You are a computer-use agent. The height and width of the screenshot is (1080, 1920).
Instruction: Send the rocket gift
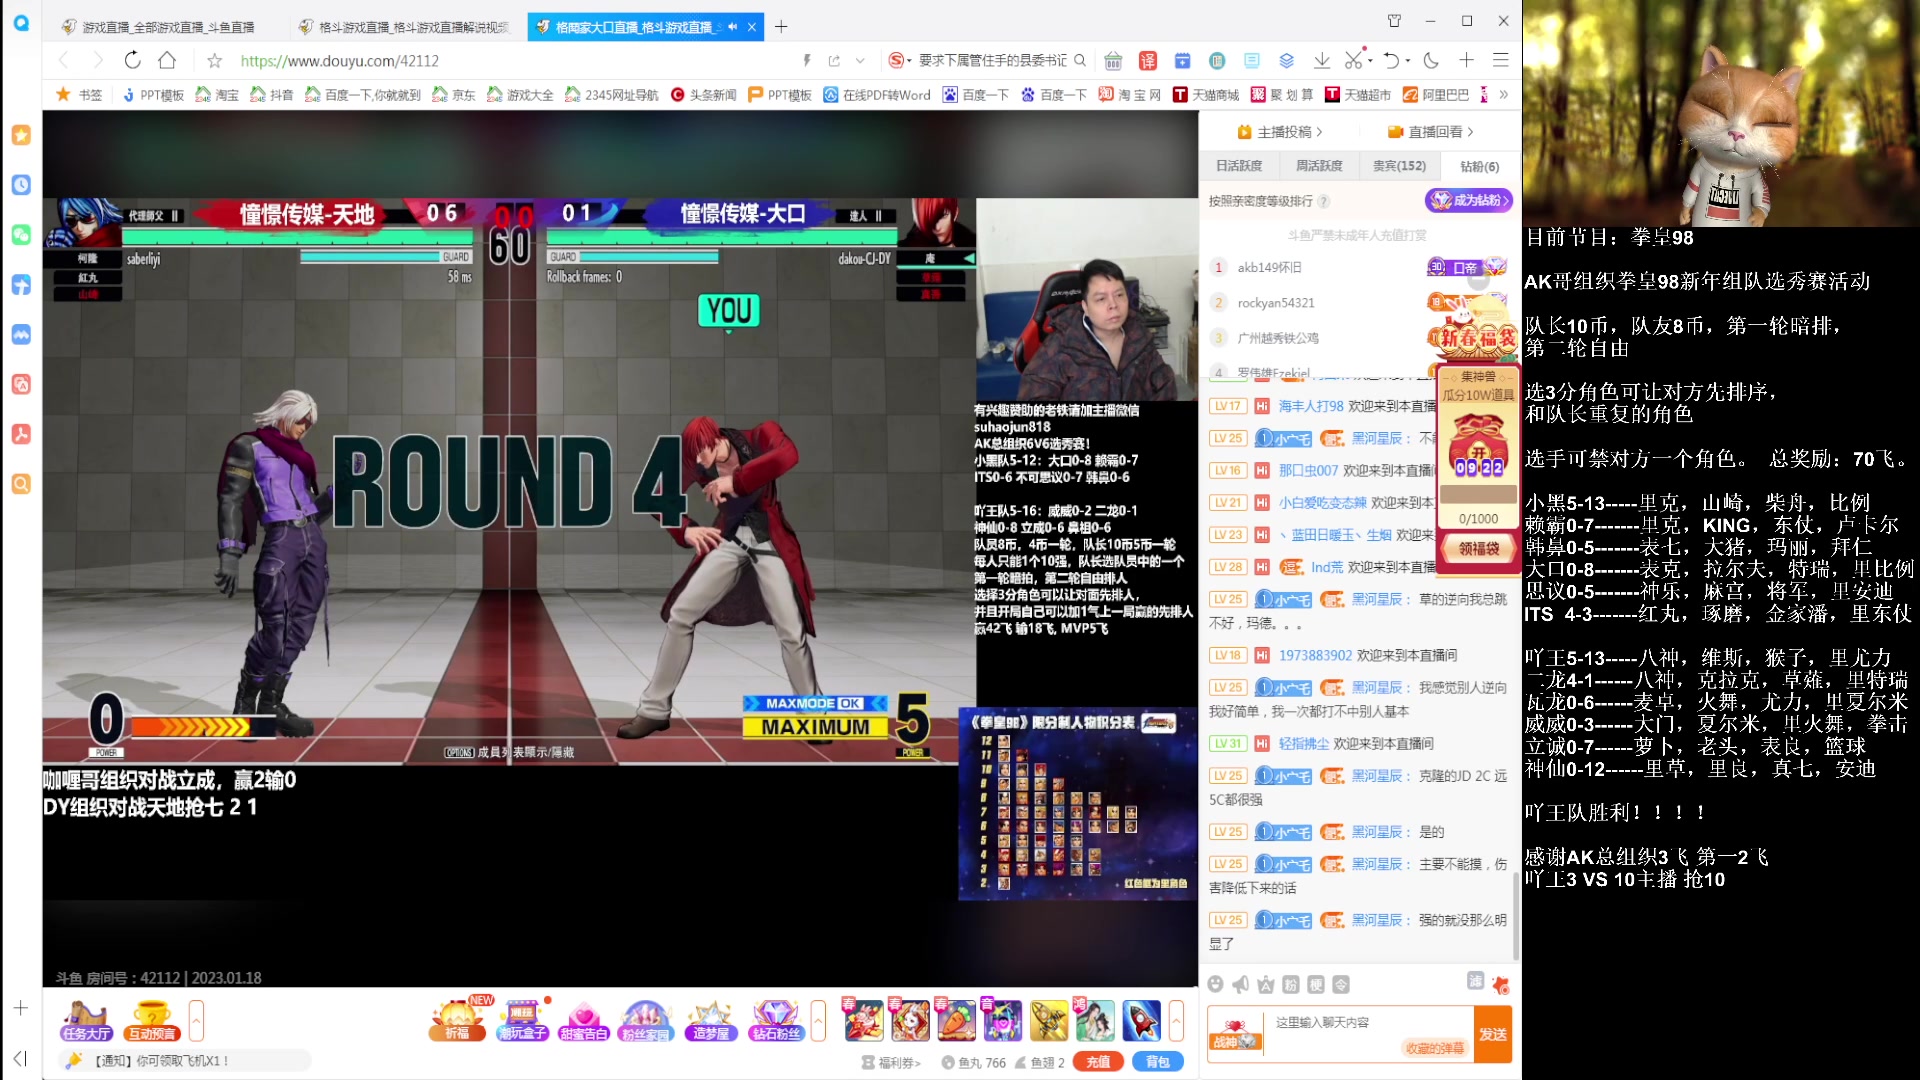pos(1141,1021)
